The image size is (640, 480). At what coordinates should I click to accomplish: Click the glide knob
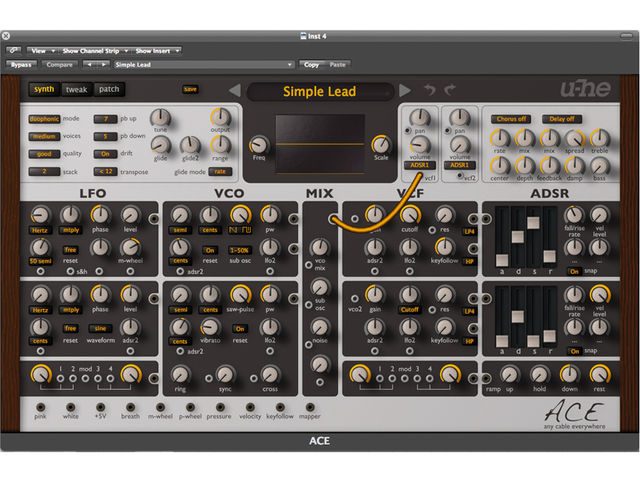point(160,145)
